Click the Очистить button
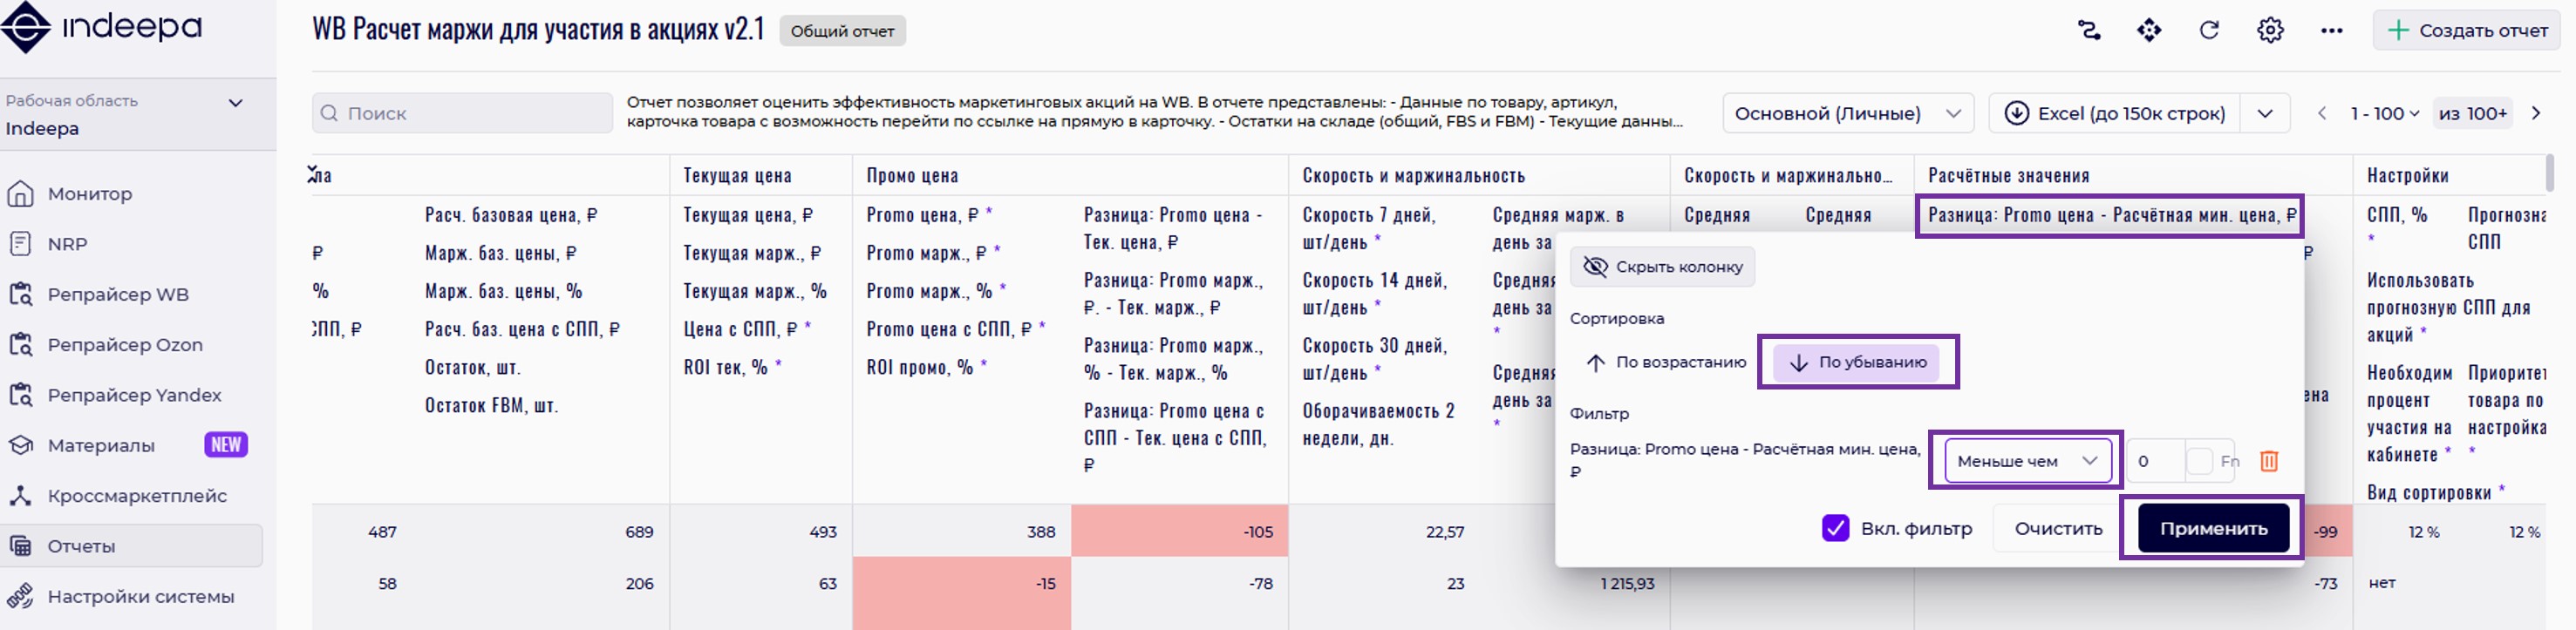 coord(2058,528)
